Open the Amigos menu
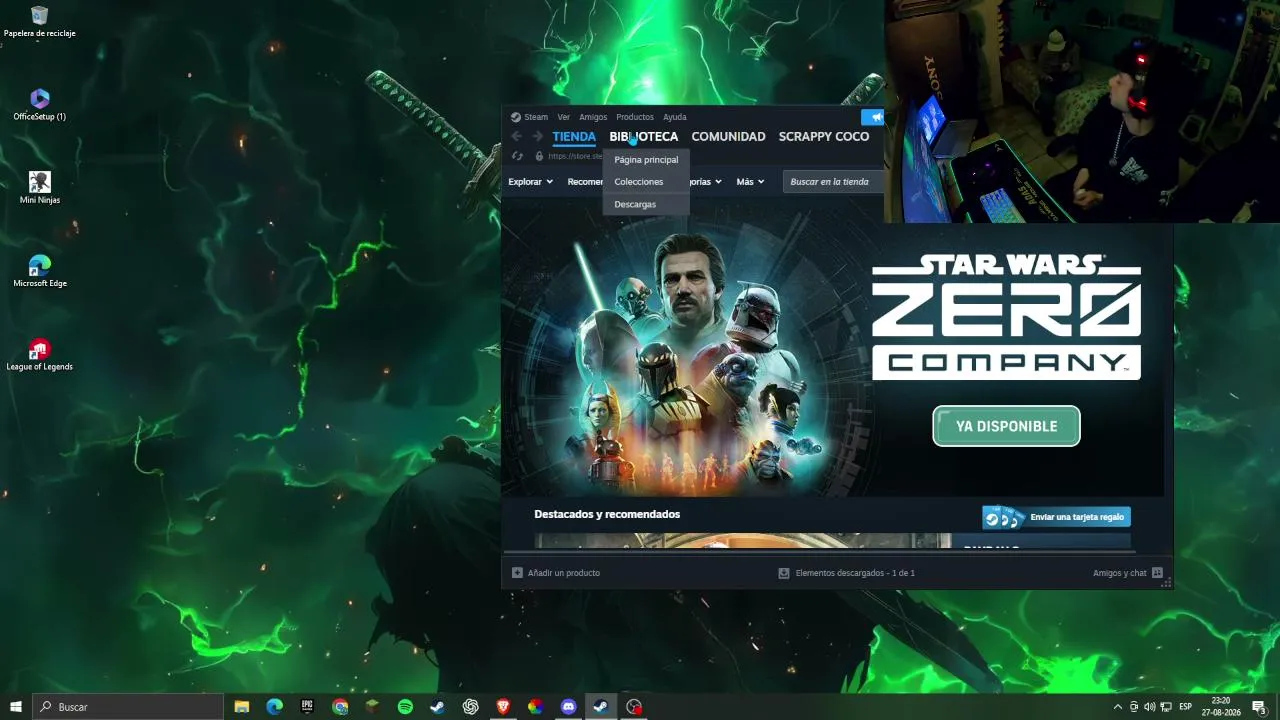Screen dimensions: 1280x720 coord(593,117)
